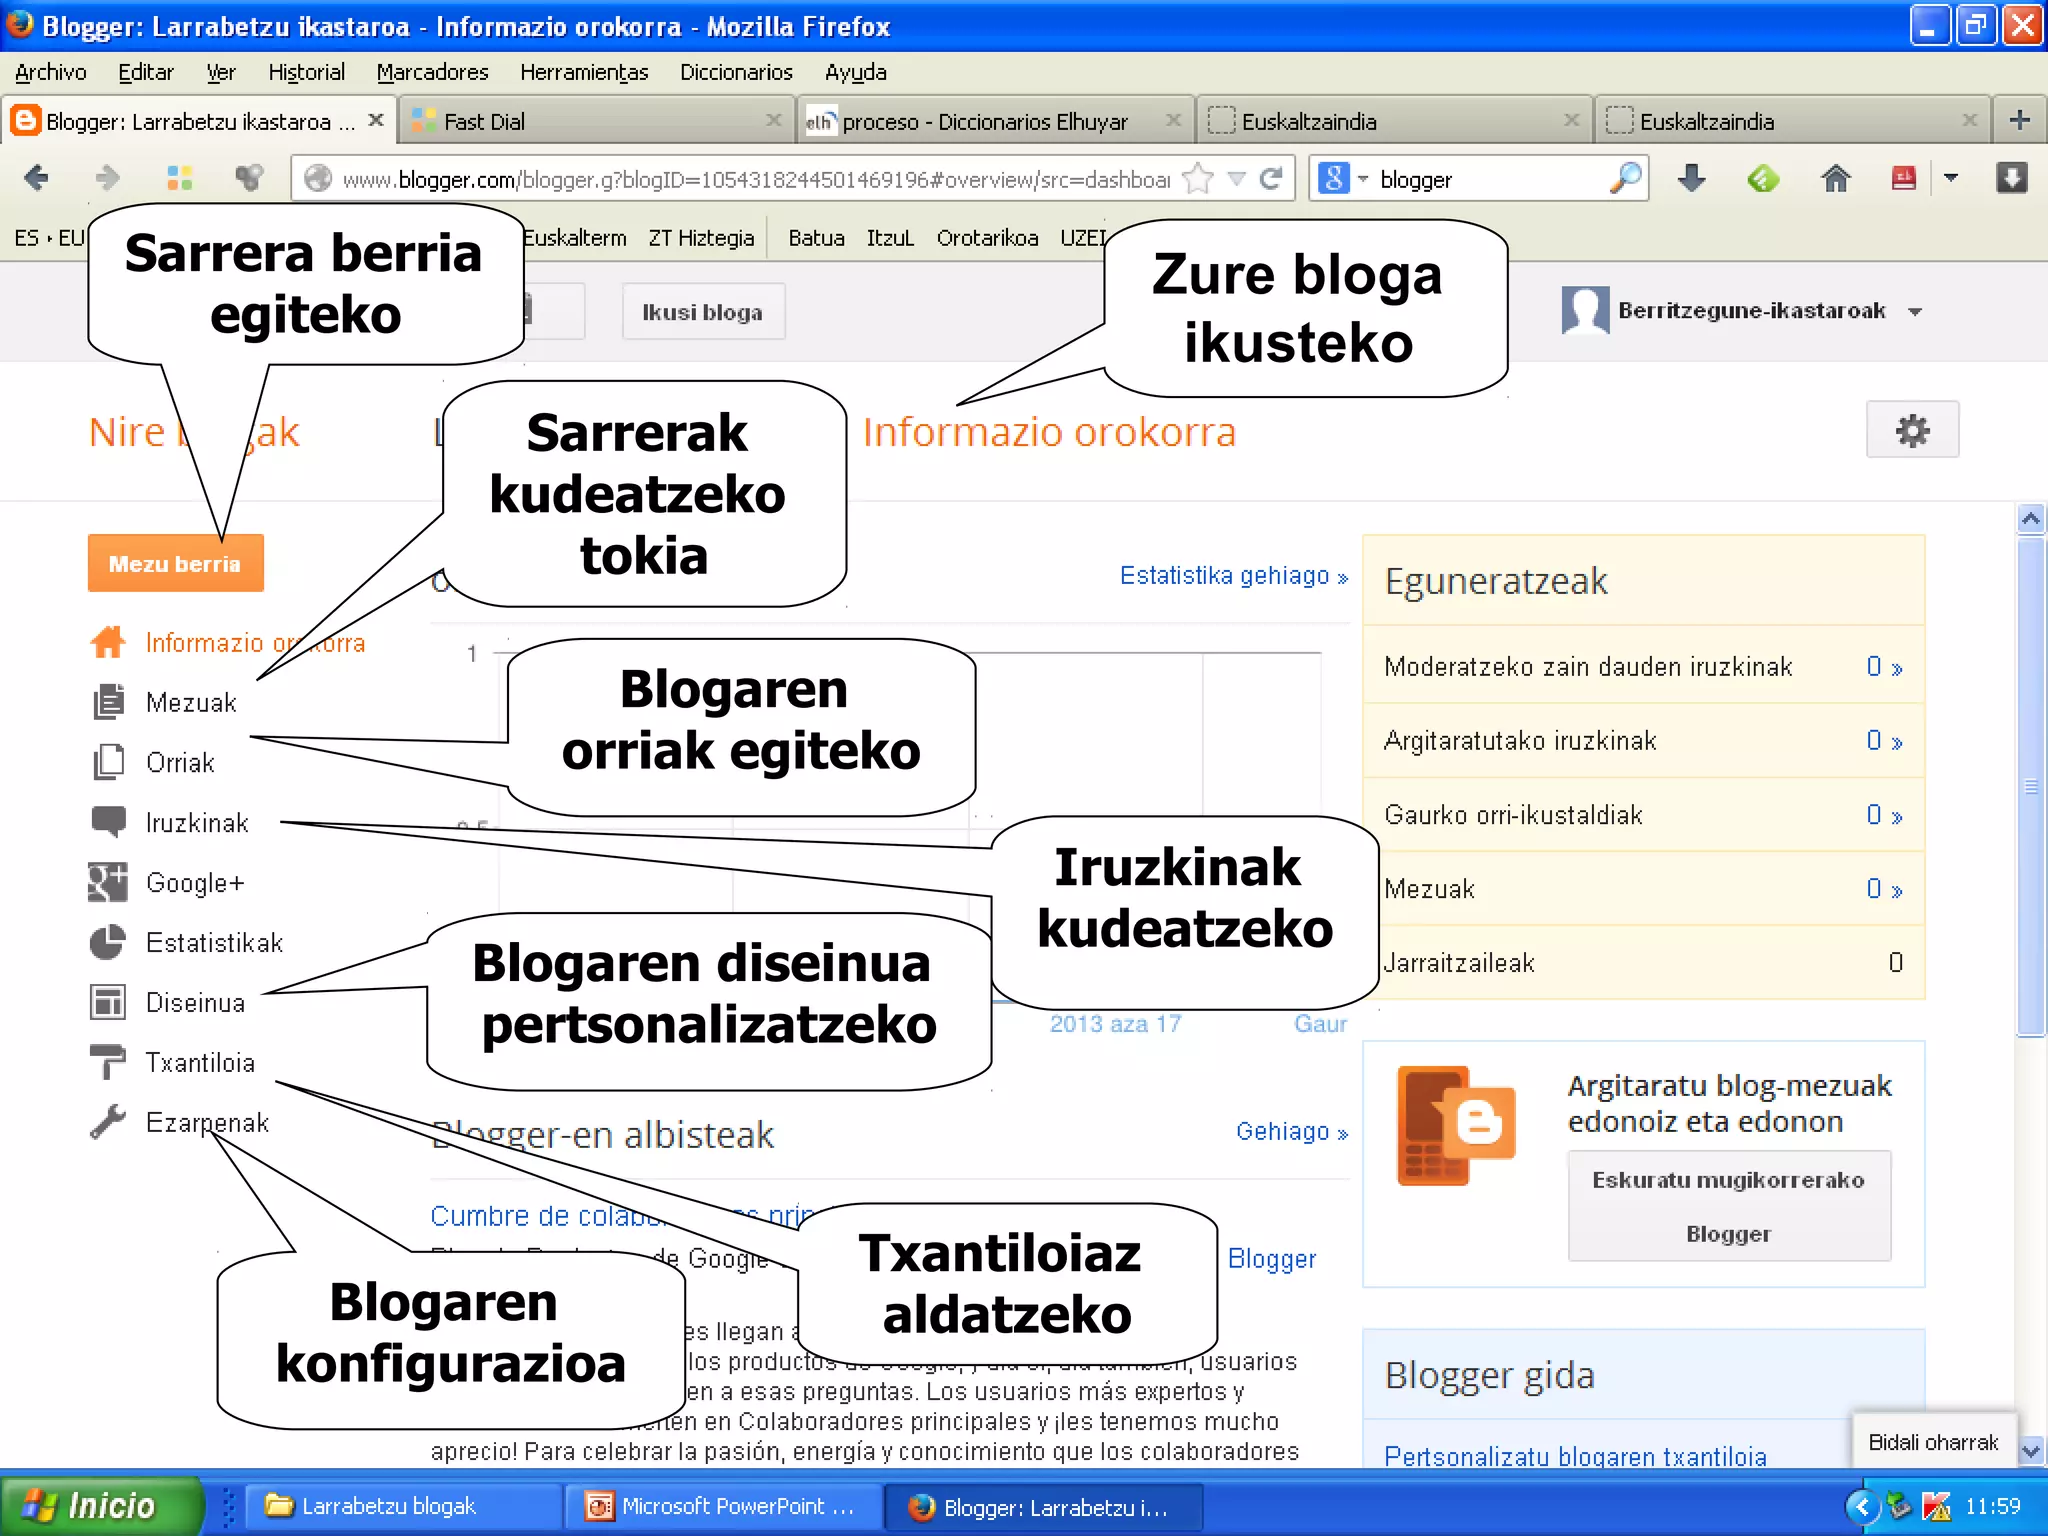Click the Orriak pages icon

[x=108, y=762]
